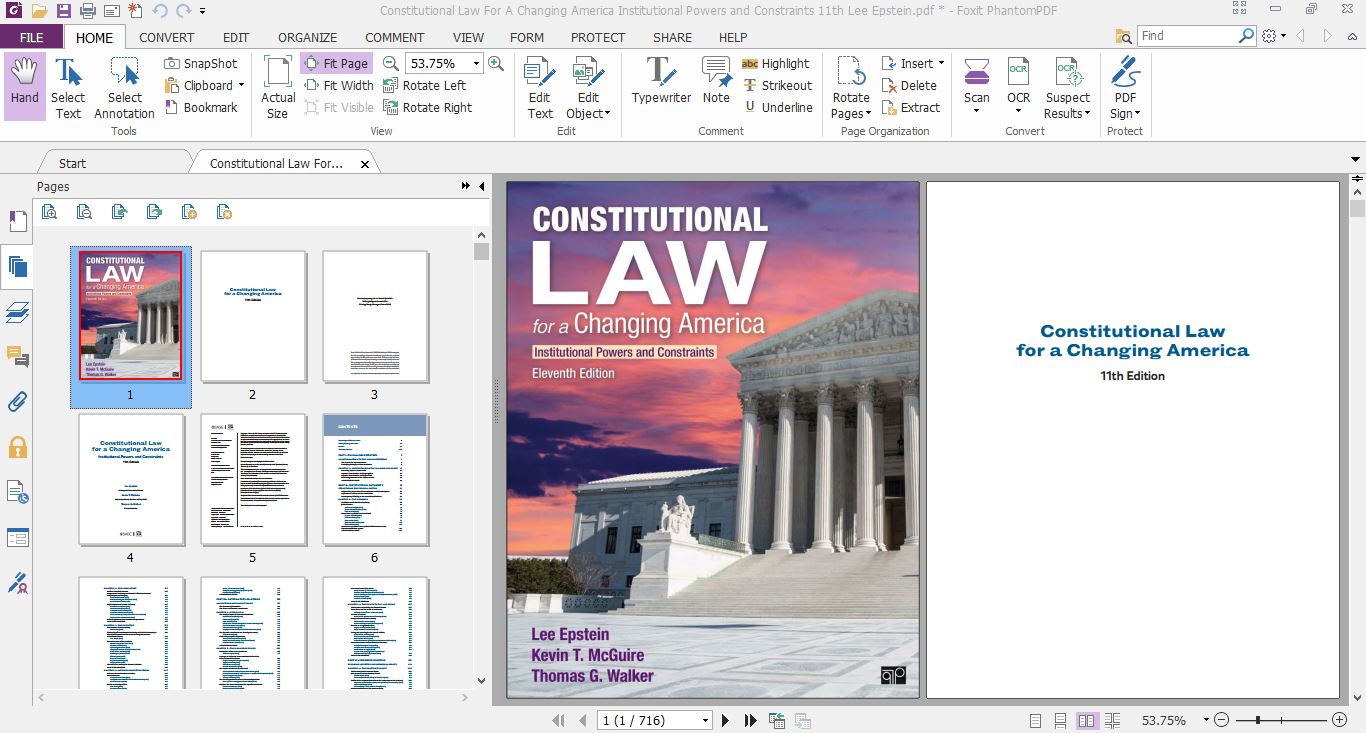Rotate the view left
Viewport: 1366px width, 733px height.
(424, 85)
